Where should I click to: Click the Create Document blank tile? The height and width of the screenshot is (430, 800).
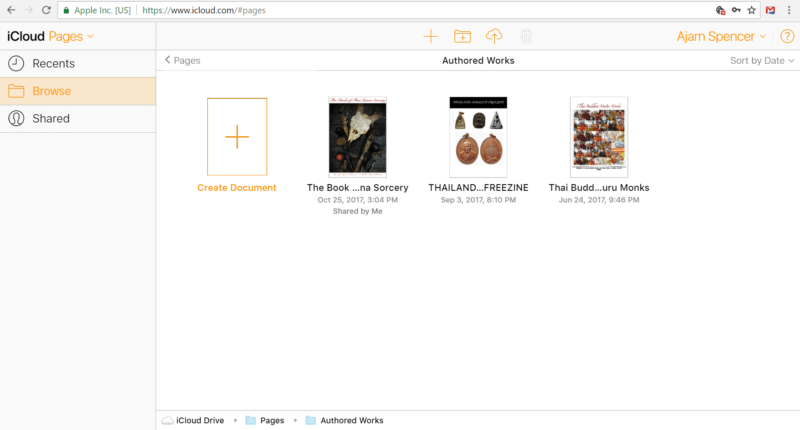tap(237, 137)
